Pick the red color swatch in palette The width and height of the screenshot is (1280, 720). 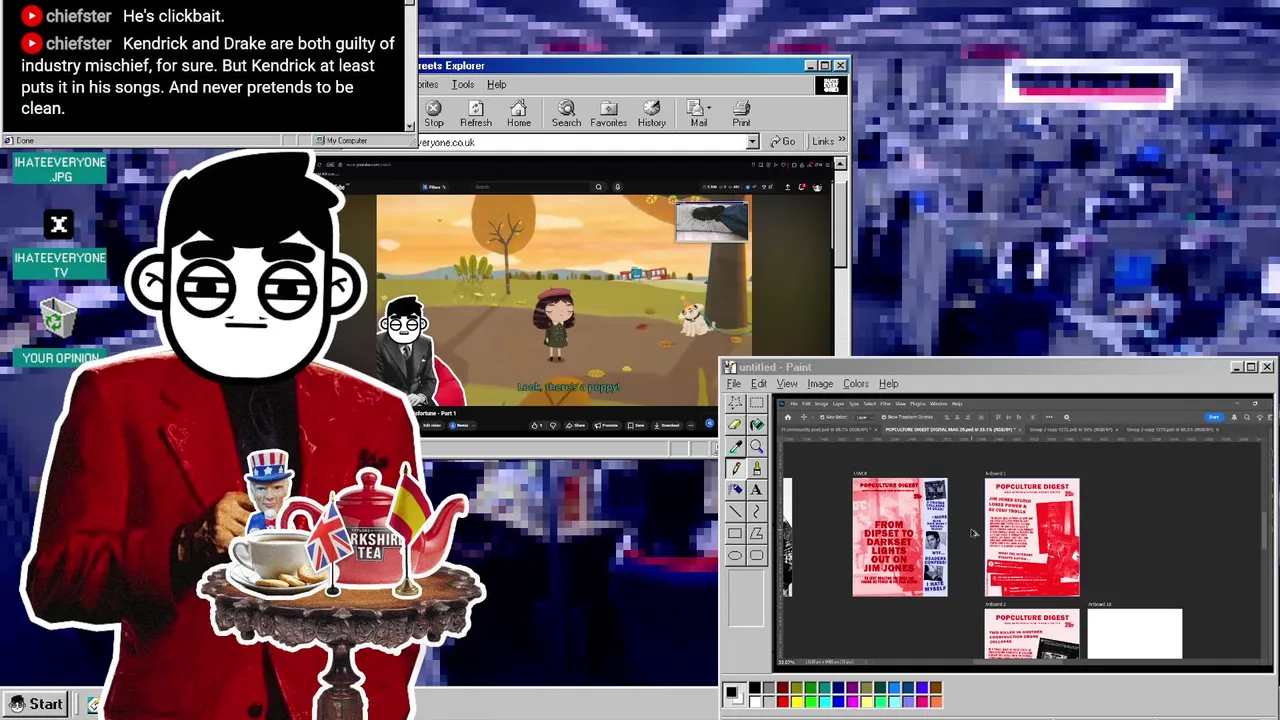click(783, 702)
